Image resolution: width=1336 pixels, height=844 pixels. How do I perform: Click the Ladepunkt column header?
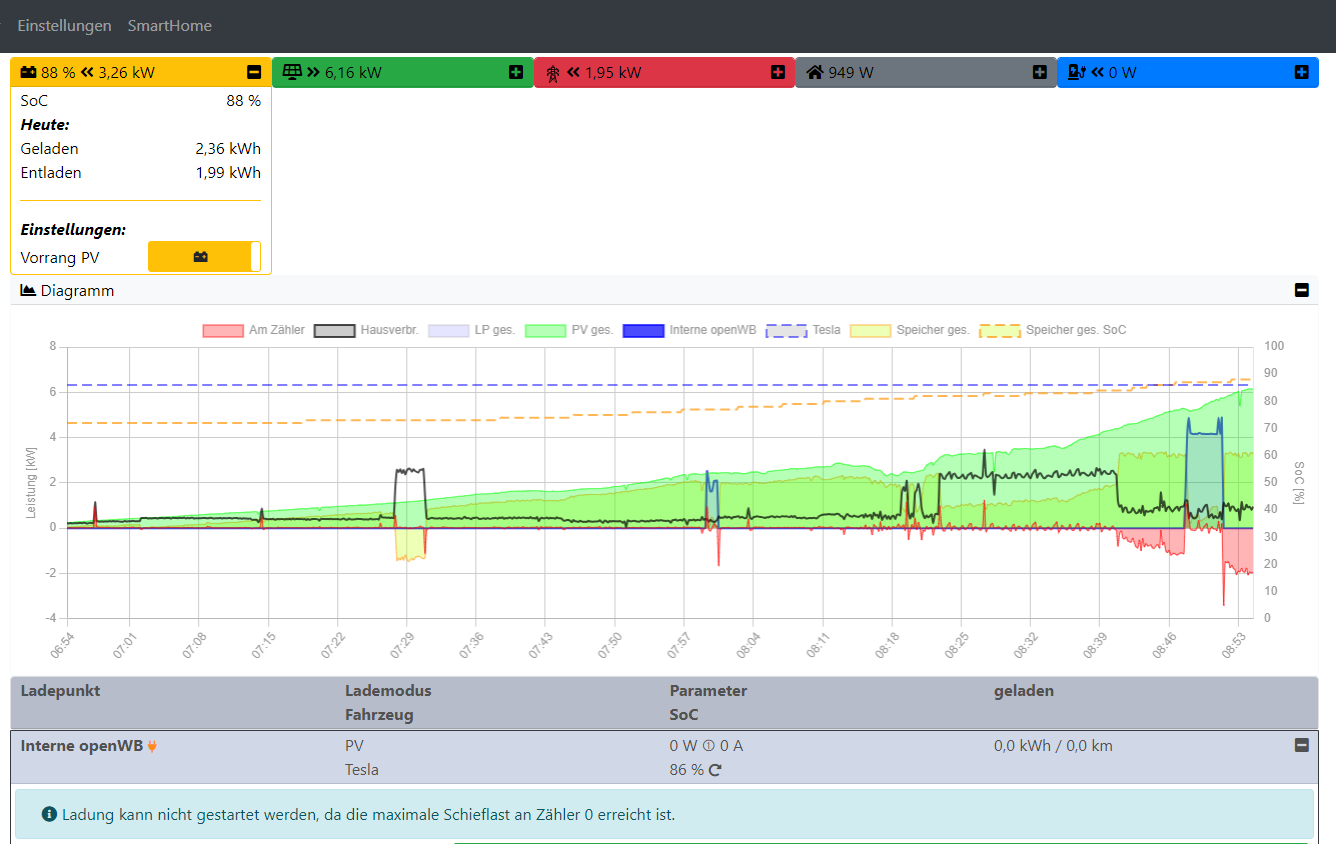60,690
